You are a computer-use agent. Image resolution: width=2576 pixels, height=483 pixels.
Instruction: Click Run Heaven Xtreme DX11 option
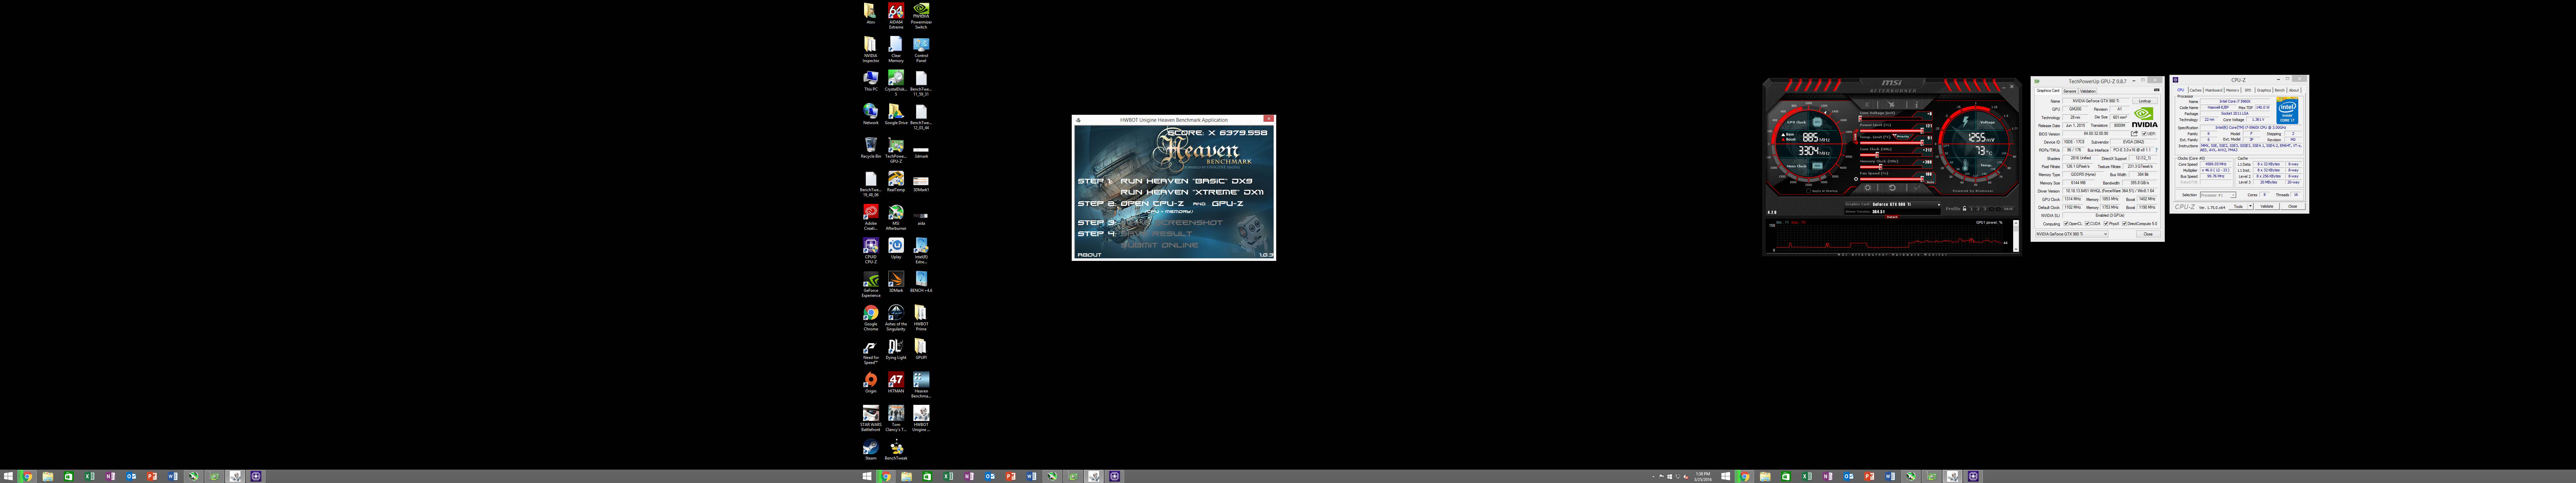tap(1192, 192)
